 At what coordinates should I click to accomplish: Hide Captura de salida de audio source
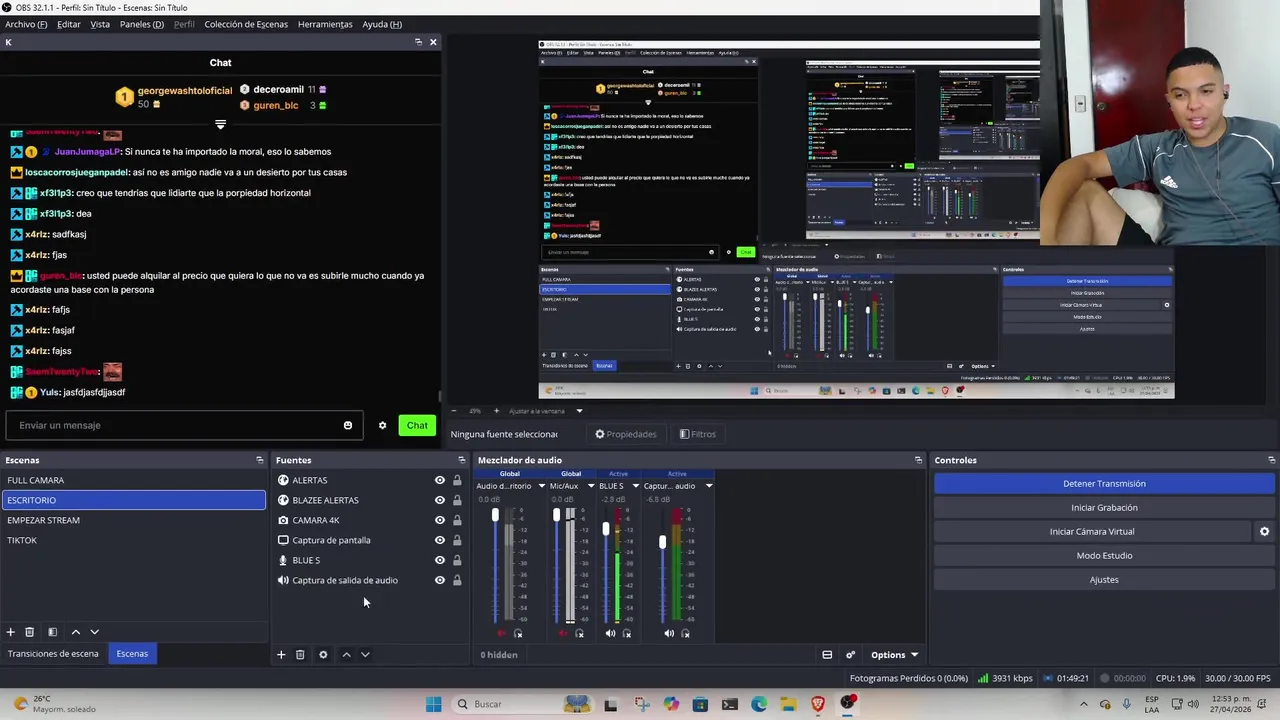pos(439,580)
